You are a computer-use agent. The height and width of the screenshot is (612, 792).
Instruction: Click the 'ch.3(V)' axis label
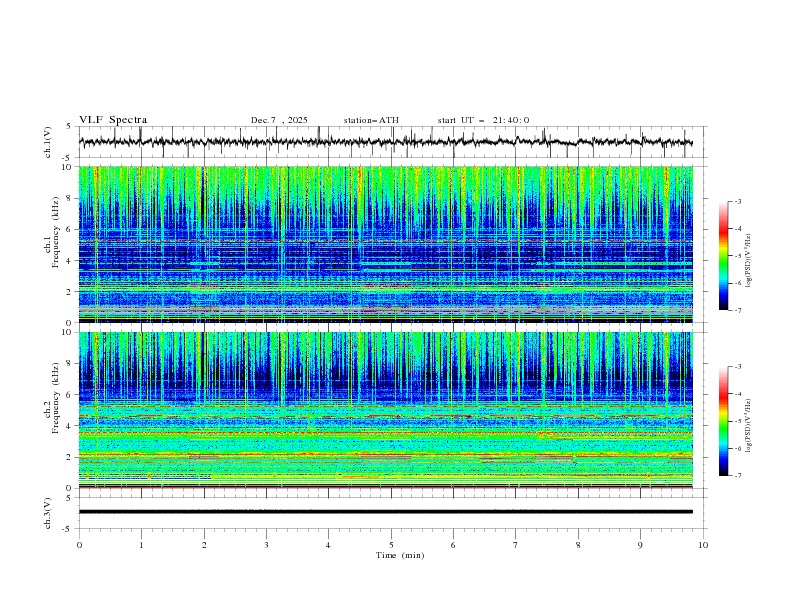pyautogui.click(x=48, y=513)
